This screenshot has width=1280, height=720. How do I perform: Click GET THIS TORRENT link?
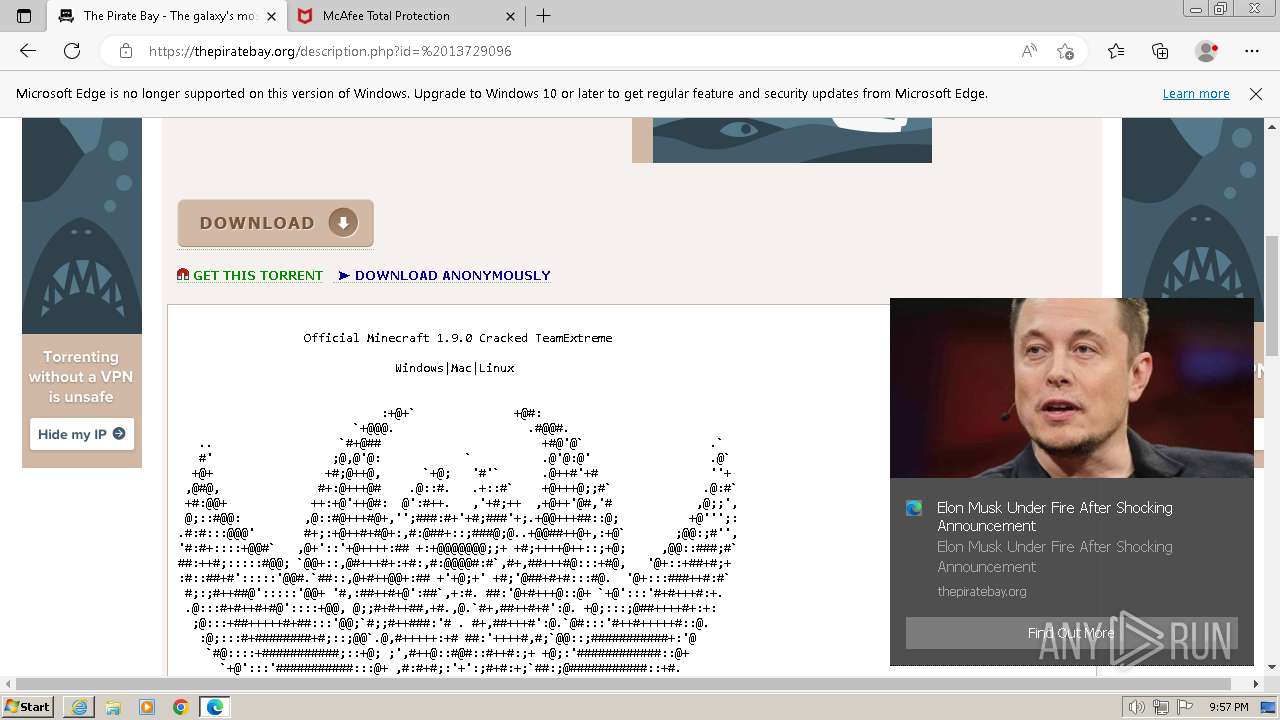tap(258, 276)
